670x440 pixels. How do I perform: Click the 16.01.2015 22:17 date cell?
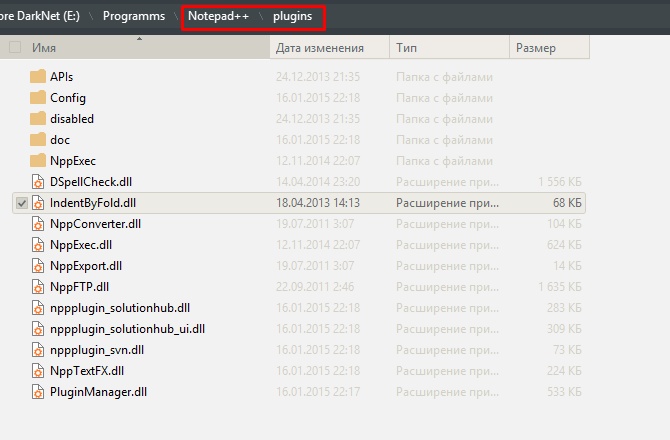point(318,392)
